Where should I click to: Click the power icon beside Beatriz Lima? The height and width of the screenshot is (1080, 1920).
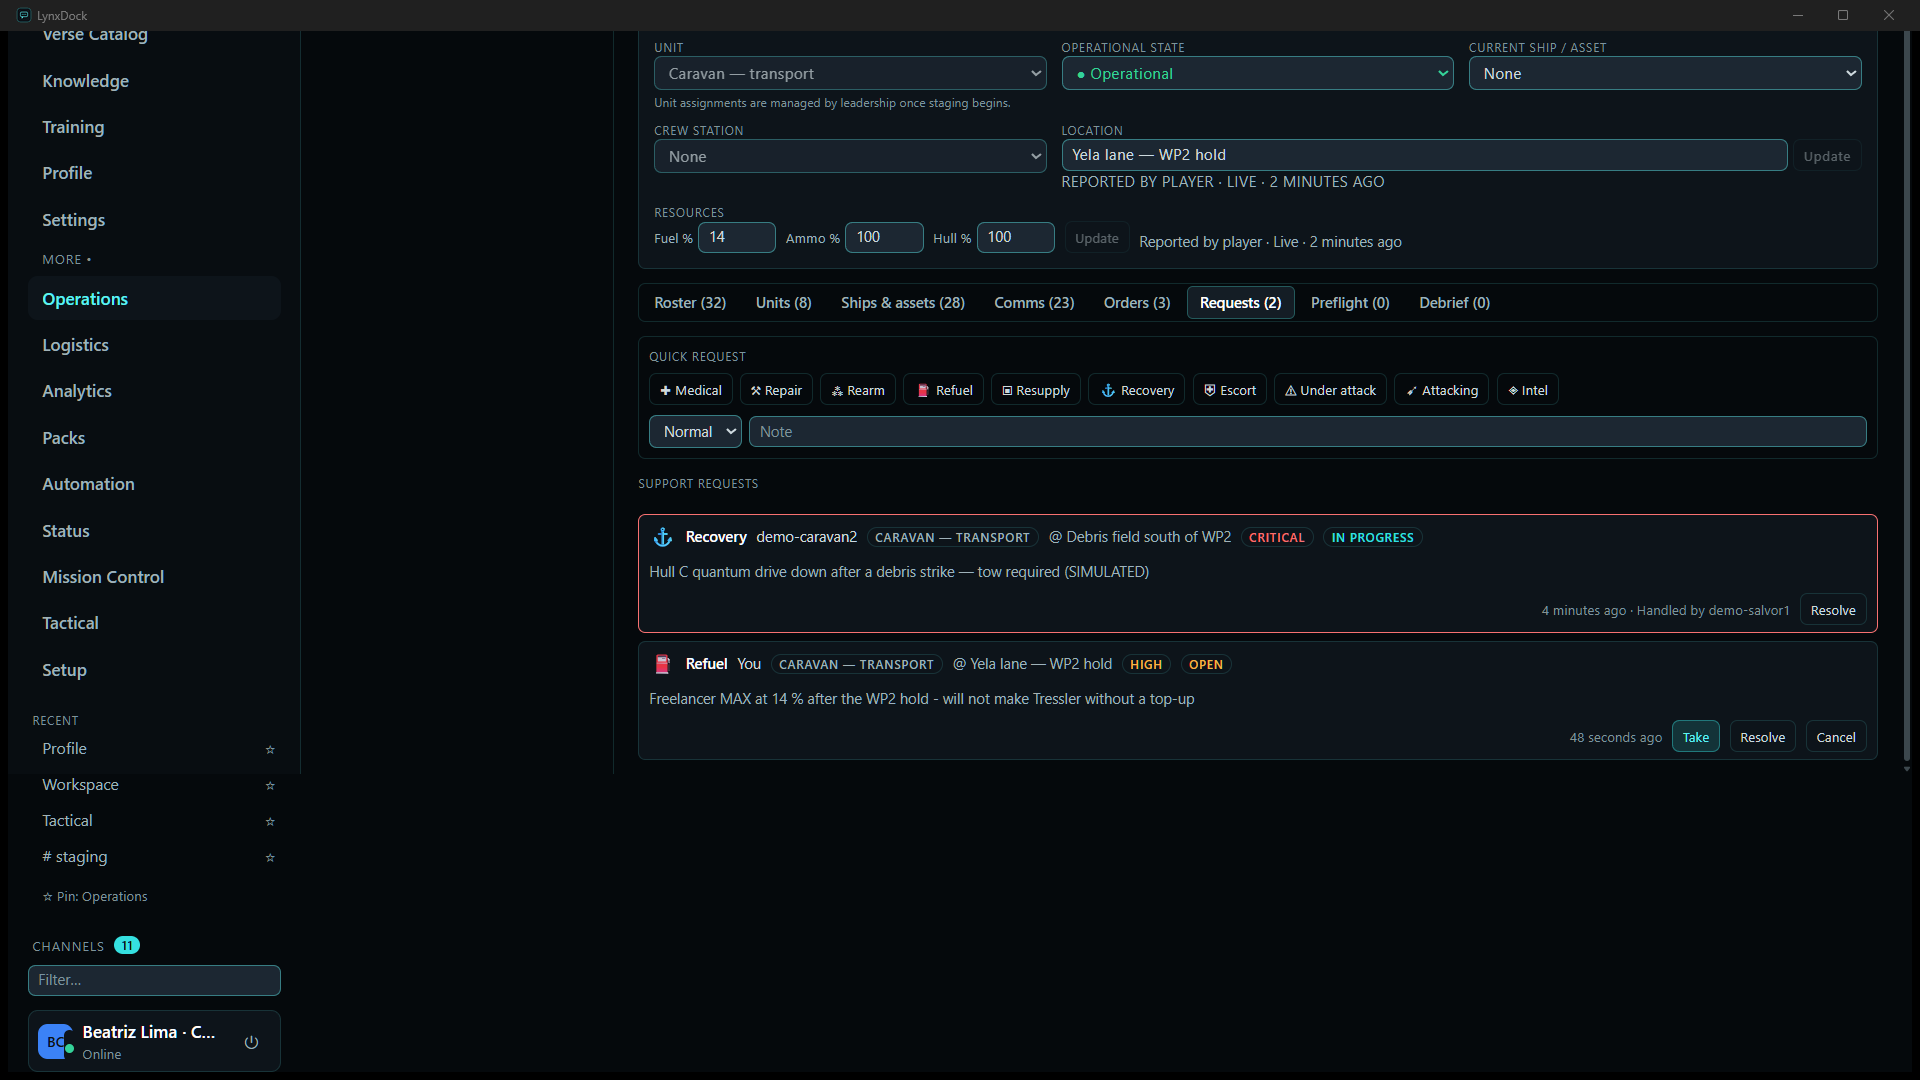[x=251, y=1042]
